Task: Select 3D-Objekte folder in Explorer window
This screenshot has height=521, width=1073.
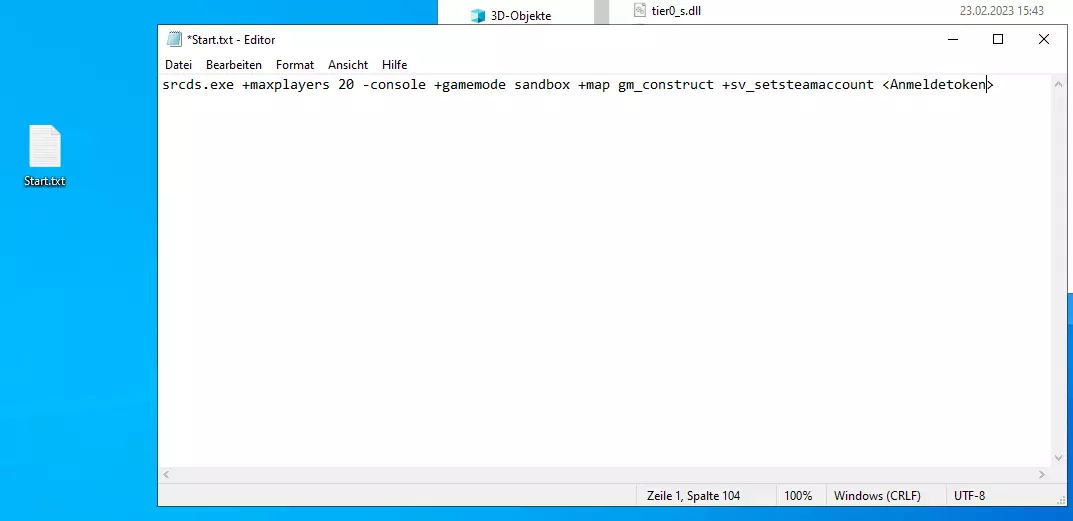Action: pyautogui.click(x=521, y=16)
